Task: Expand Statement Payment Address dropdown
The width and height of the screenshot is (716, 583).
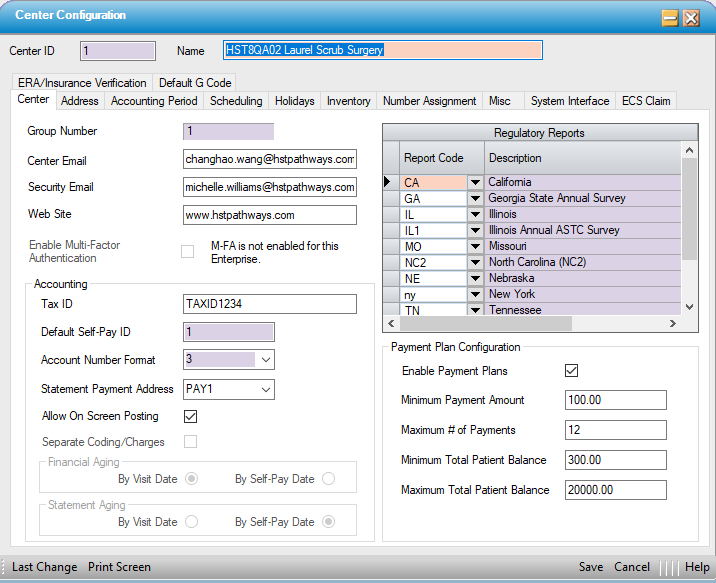Action: coord(265,389)
